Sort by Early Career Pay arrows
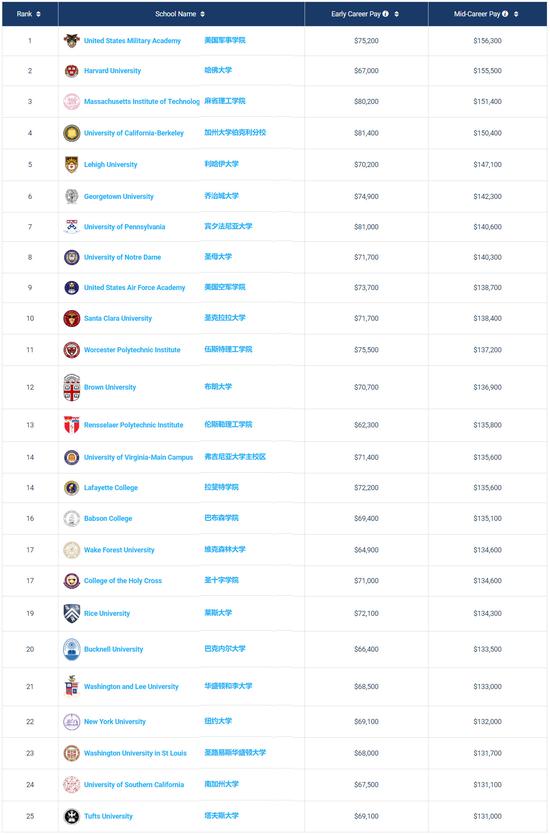This screenshot has width=550, height=835. [397, 14]
